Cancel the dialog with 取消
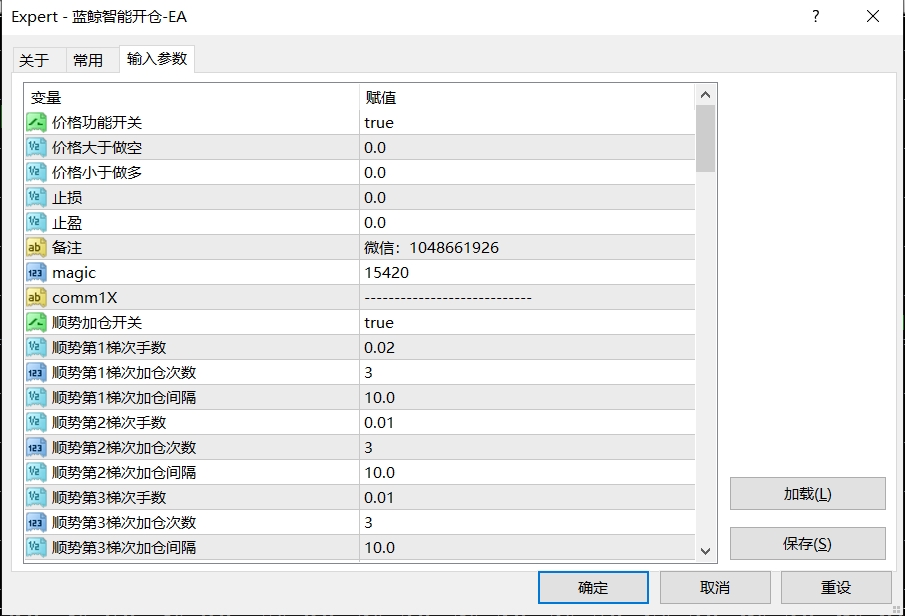 [x=716, y=587]
